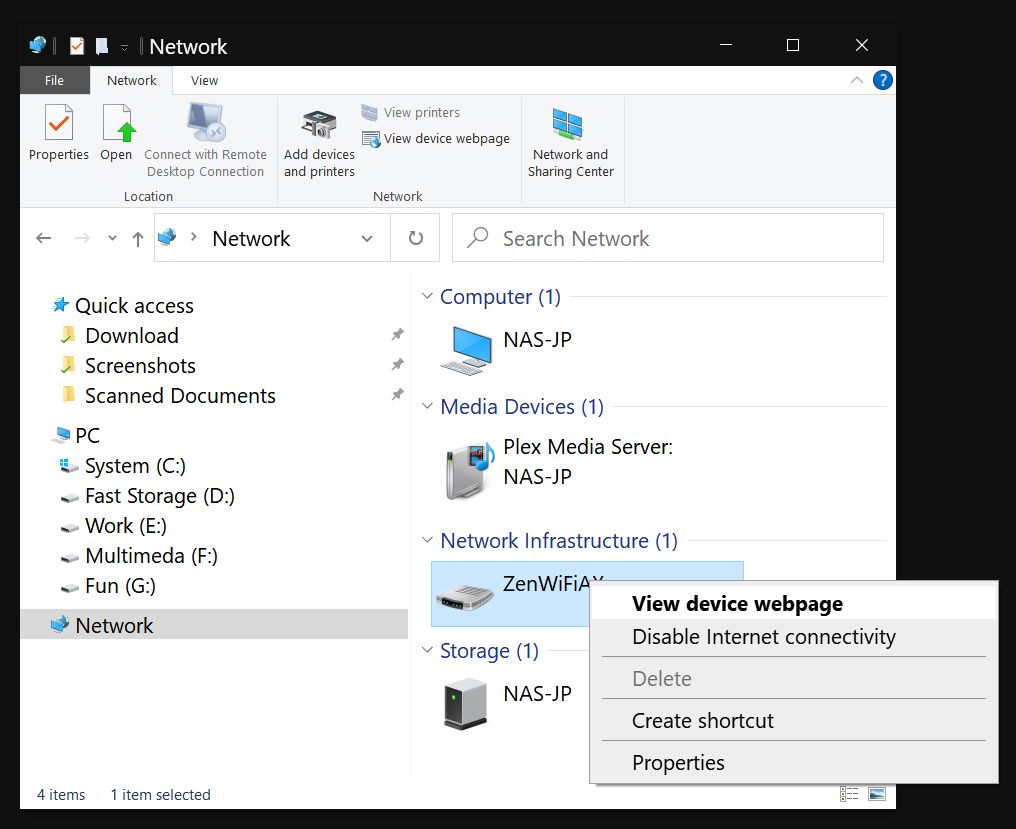Open the View device webpage ribbon command
The width and height of the screenshot is (1016, 829).
point(438,138)
